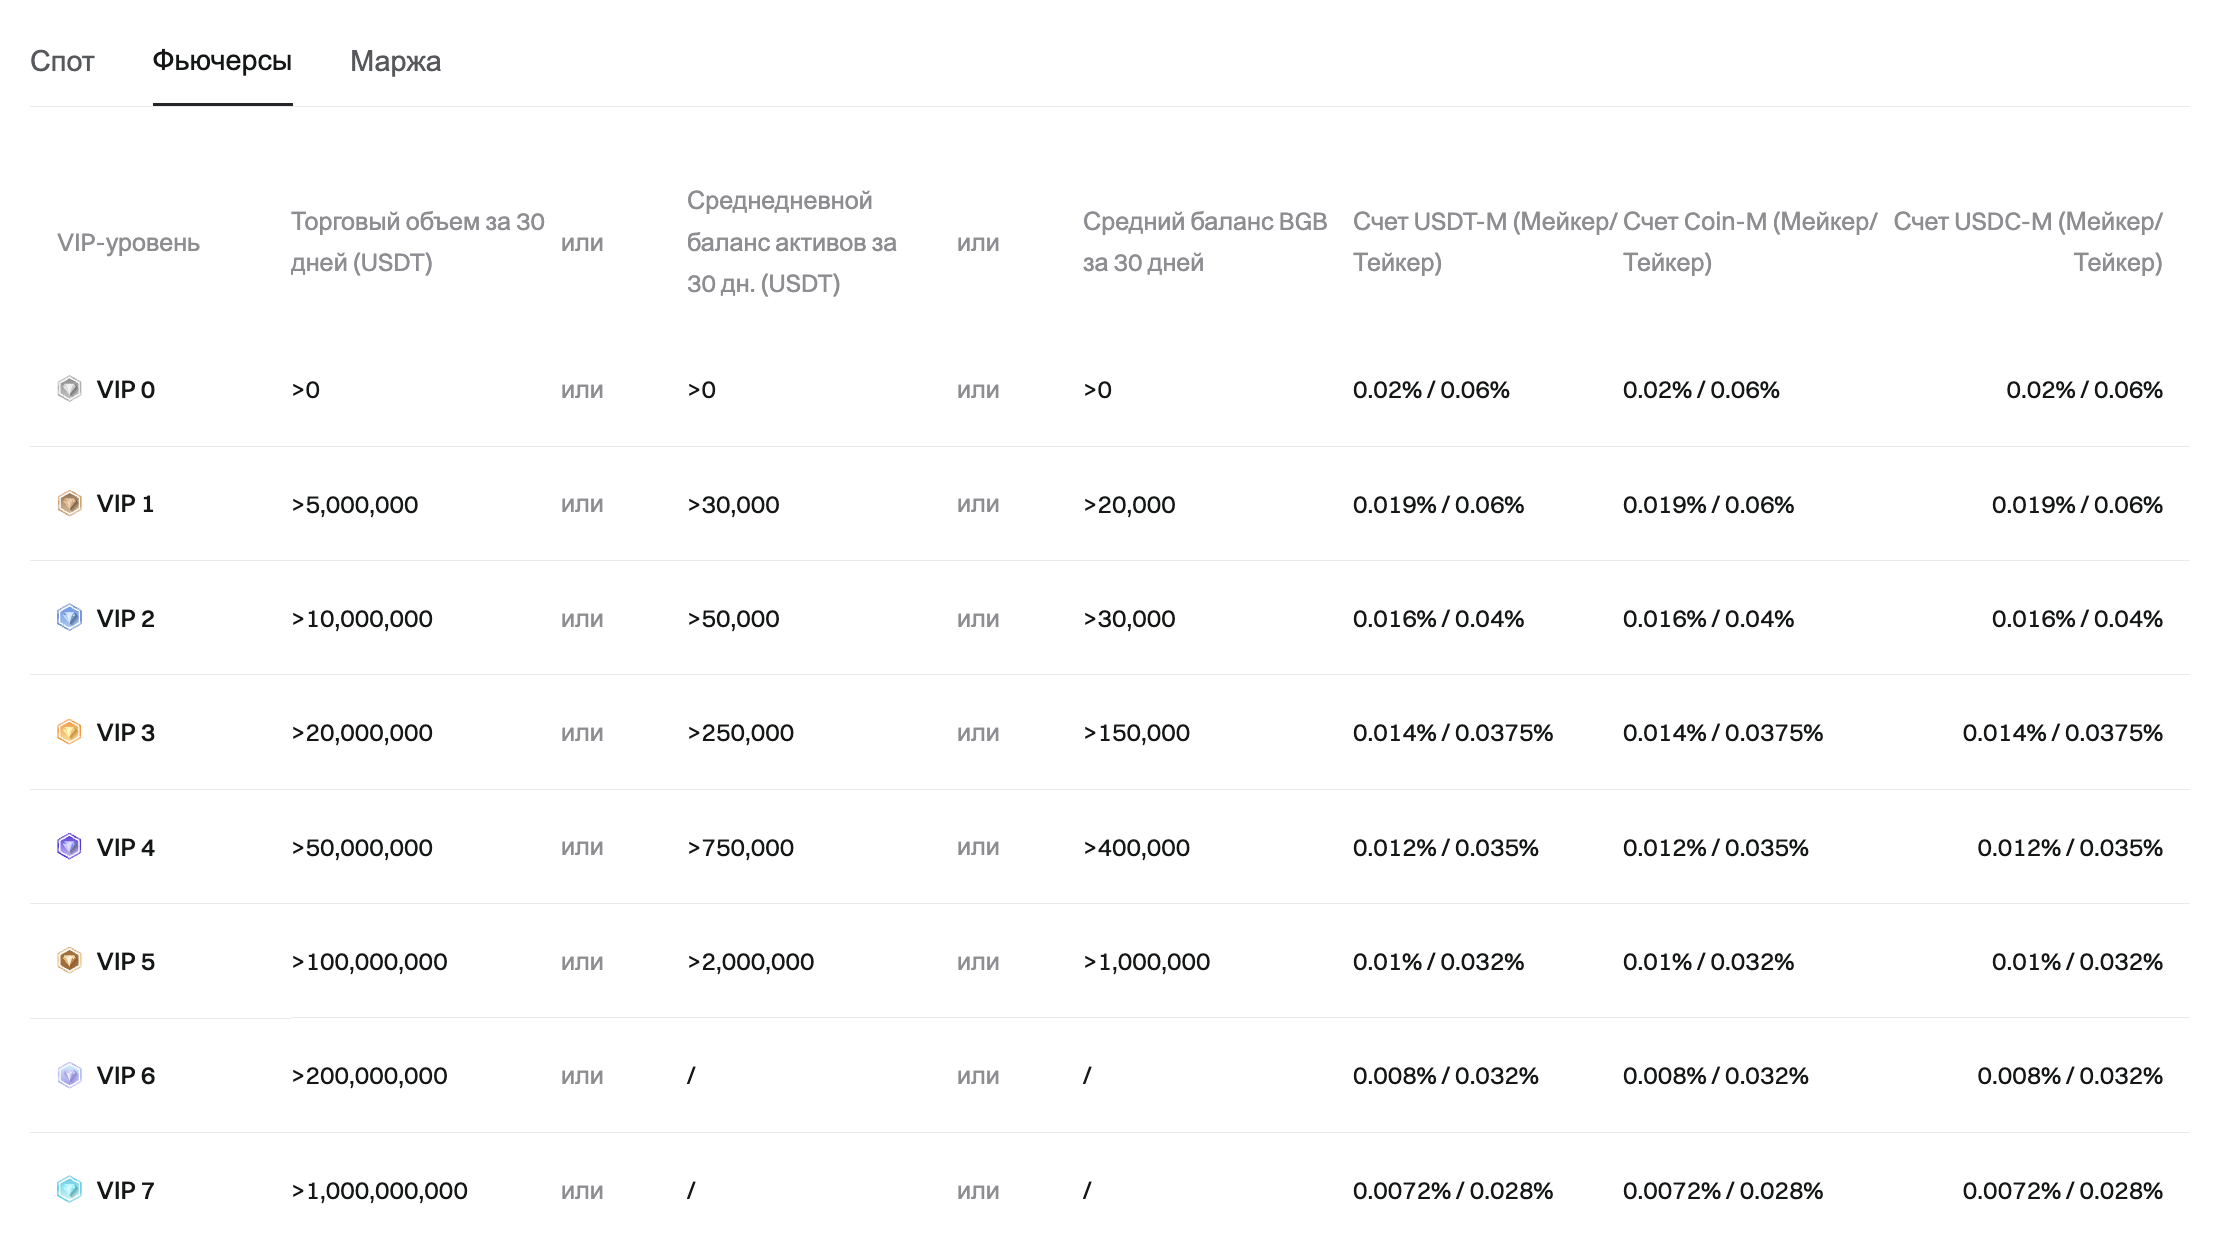Select the Фьючерсы tab
Viewport: 2216px width, 1236px height.
[222, 61]
